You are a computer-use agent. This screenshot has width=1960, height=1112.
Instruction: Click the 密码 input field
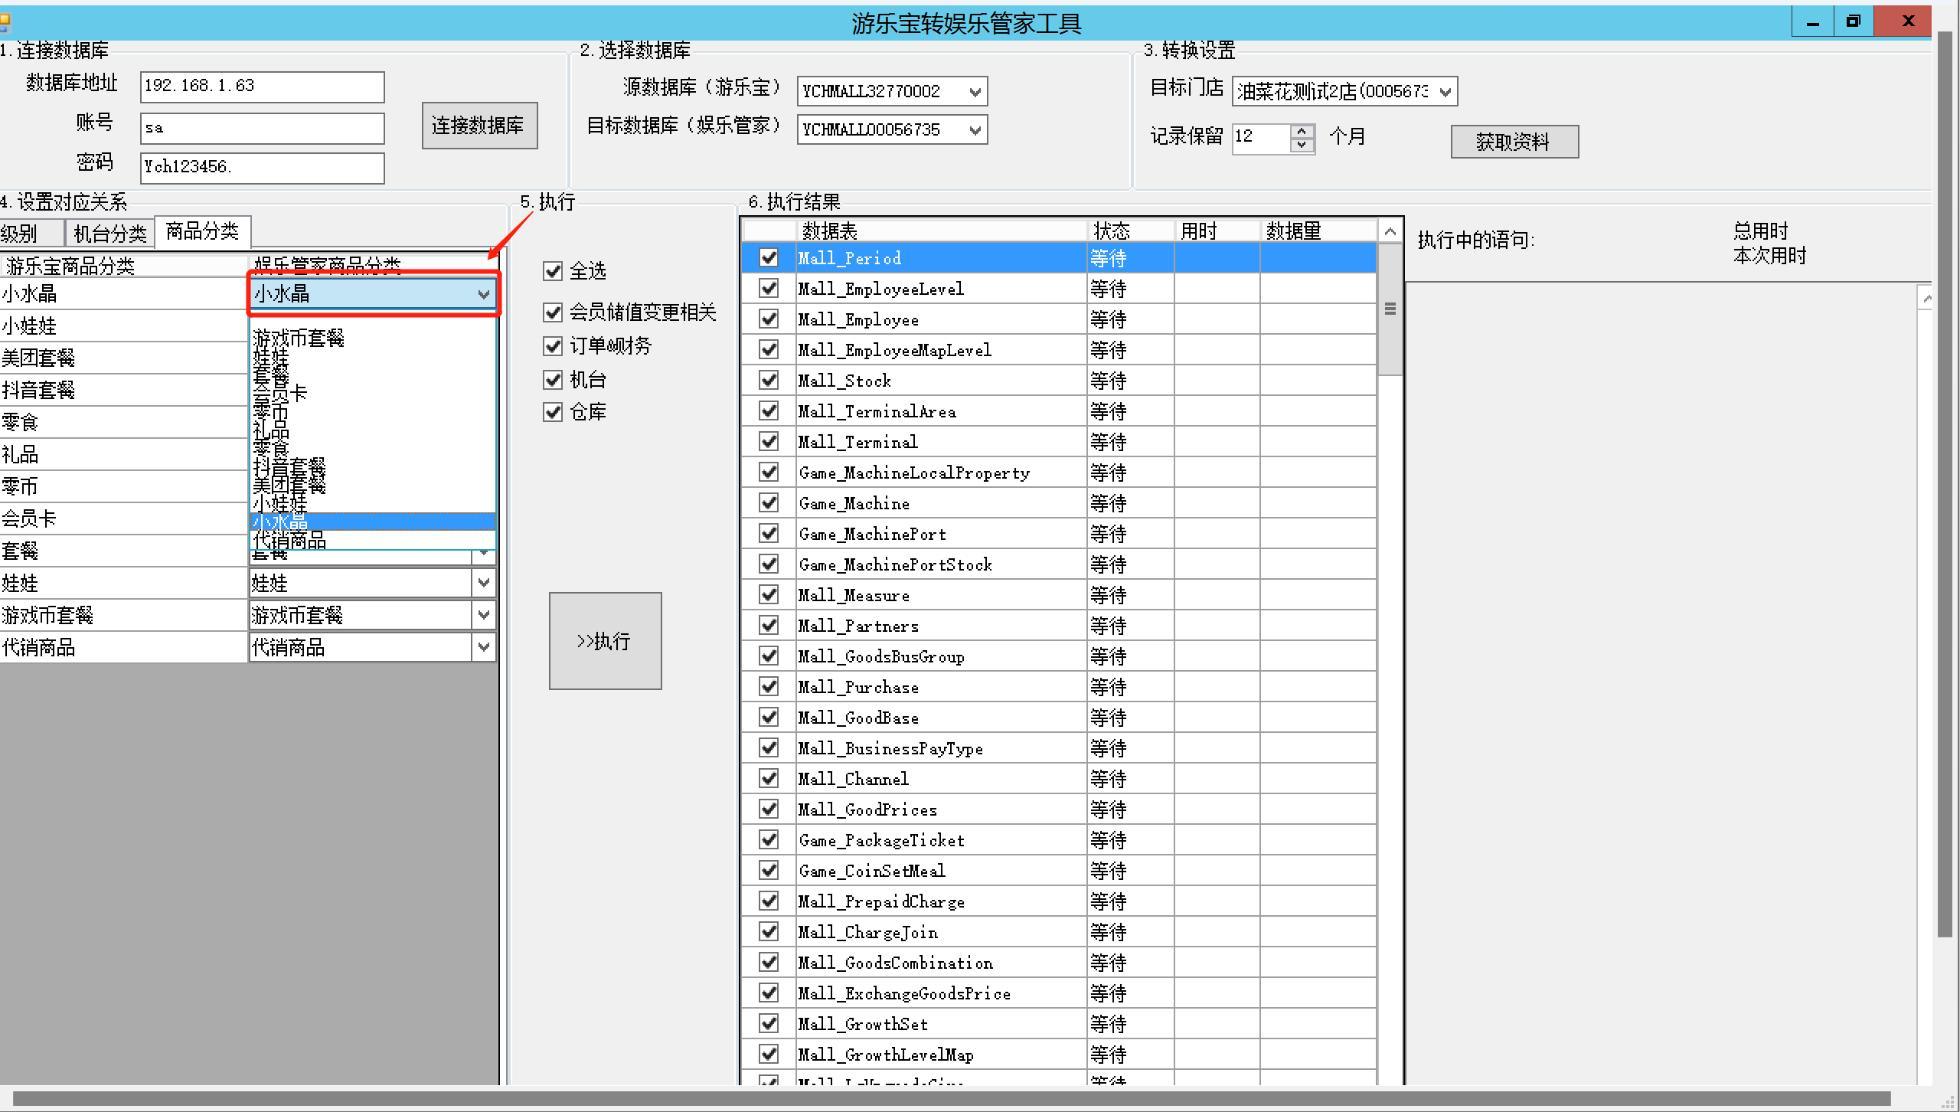[262, 168]
